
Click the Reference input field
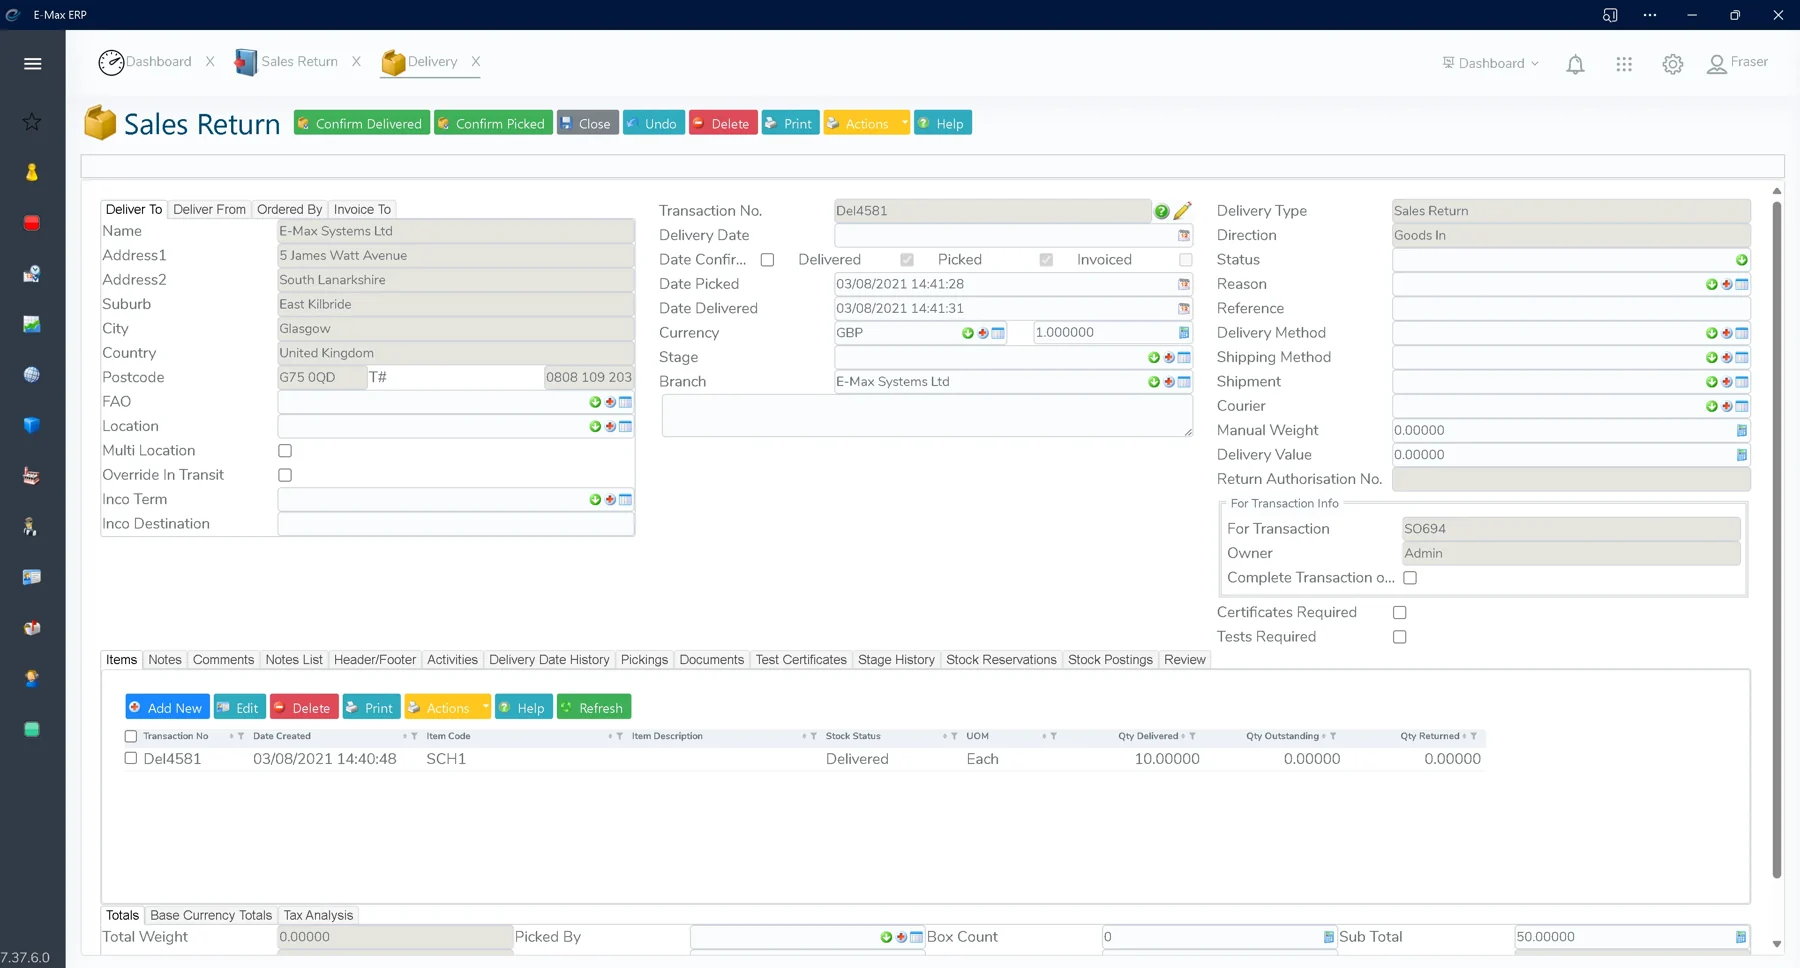click(1571, 309)
